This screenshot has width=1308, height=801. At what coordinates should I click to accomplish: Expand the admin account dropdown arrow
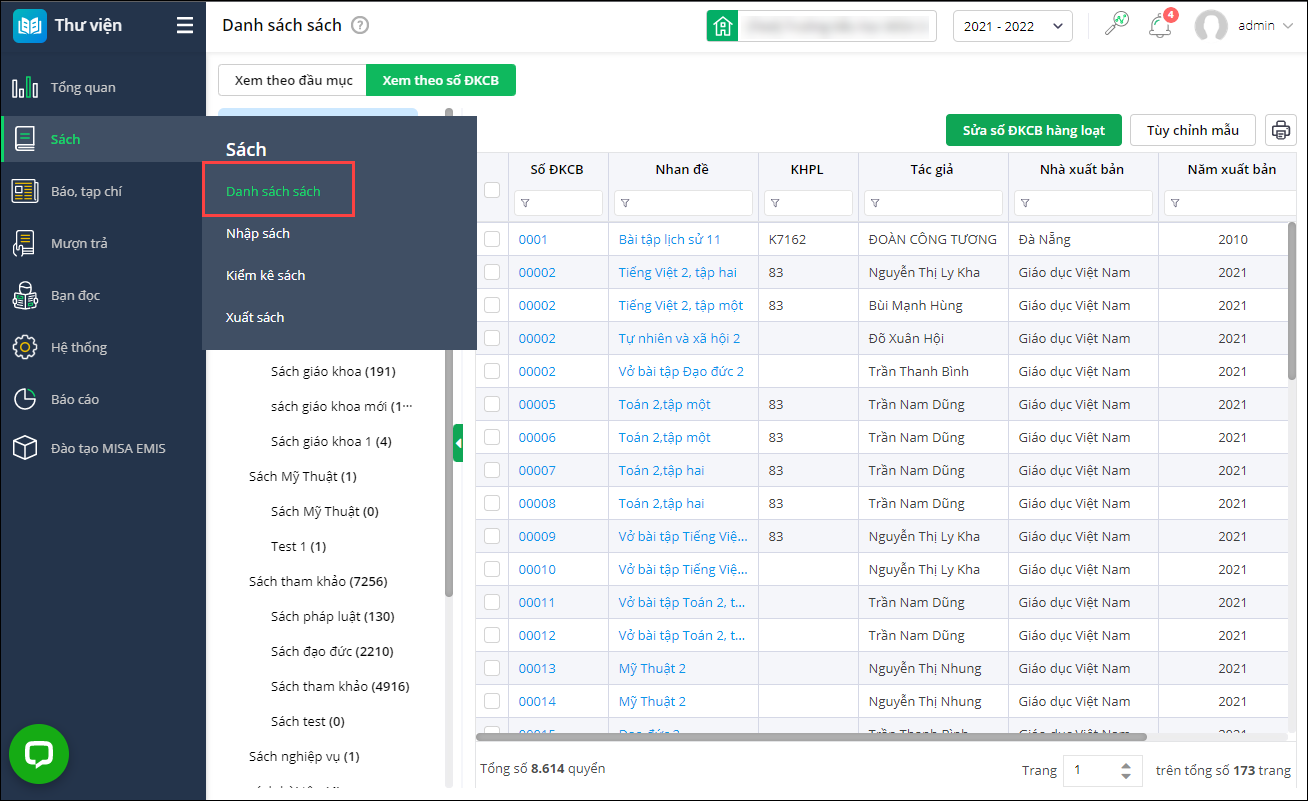click(1286, 26)
